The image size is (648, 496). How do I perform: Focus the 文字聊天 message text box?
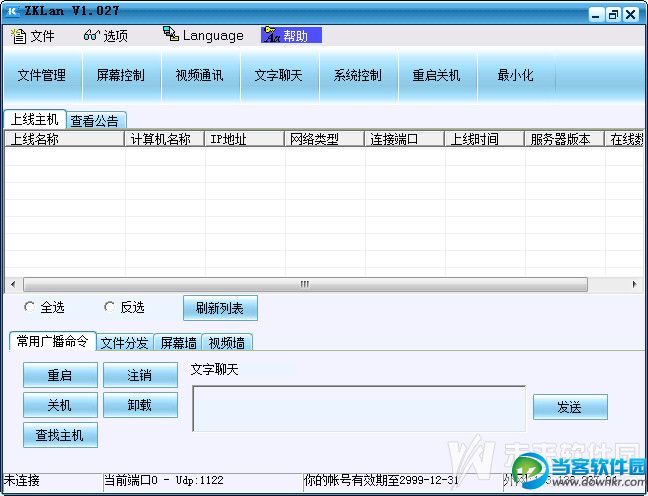[x=359, y=408]
